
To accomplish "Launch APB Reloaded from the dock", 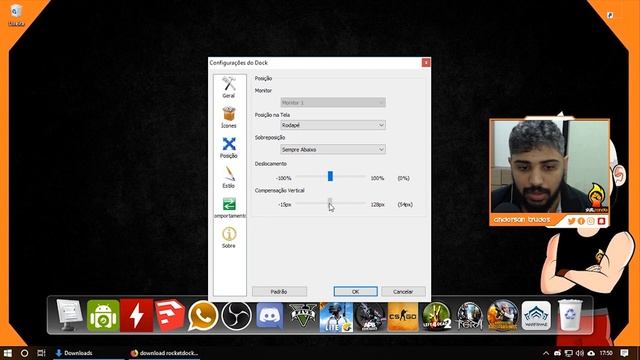I will click(x=370, y=316).
